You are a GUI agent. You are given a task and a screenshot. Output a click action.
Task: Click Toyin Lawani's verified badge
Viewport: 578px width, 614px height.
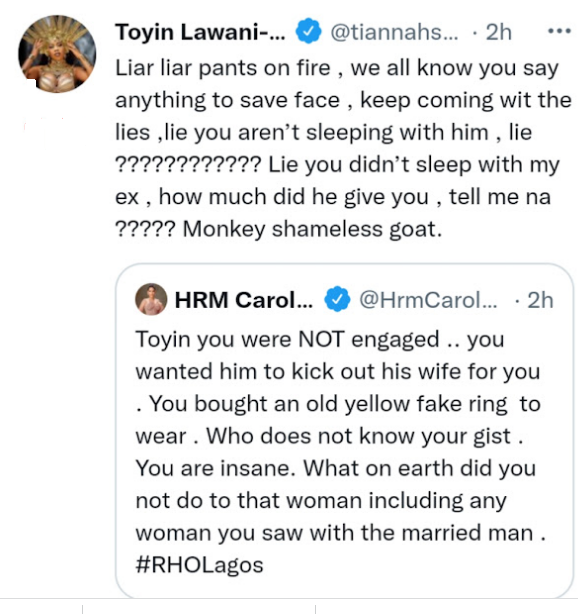pos(308,31)
